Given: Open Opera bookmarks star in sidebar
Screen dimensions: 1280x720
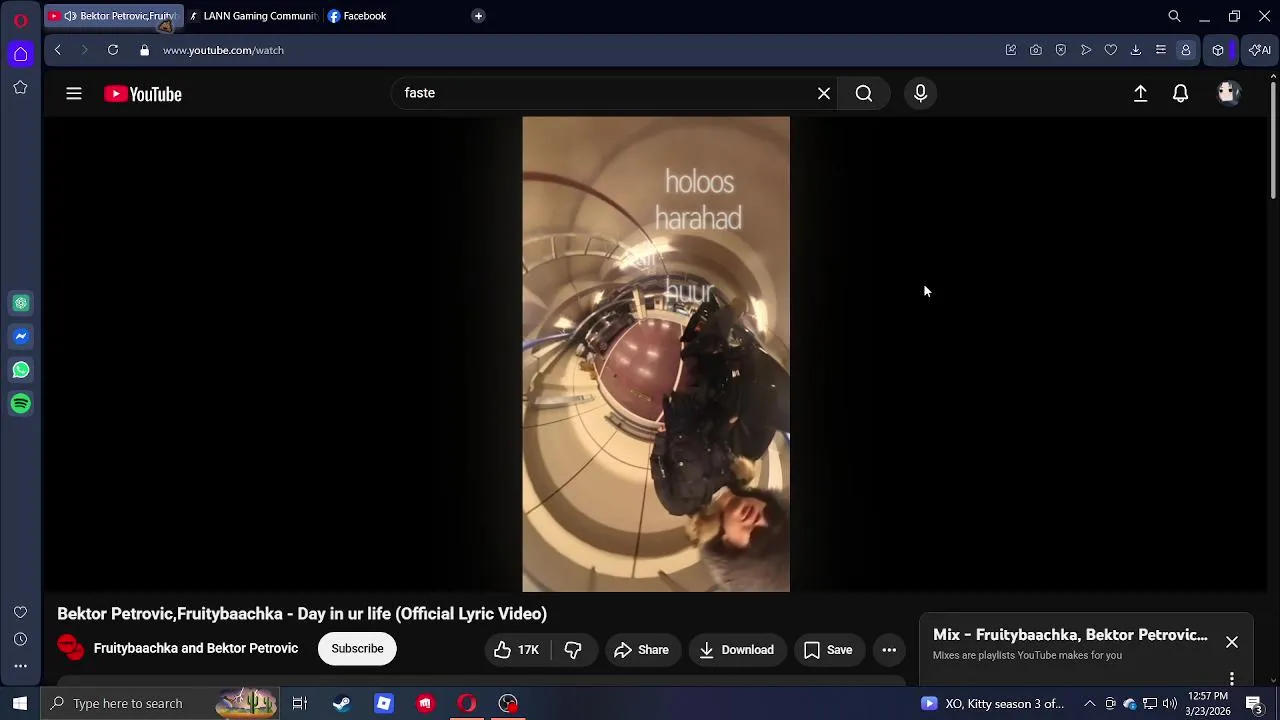Looking at the screenshot, I should 20,88.
